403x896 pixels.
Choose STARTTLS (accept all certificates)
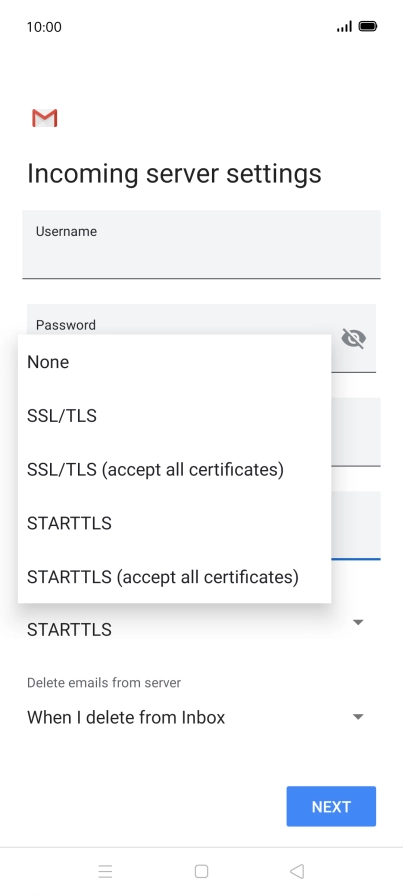pos(174,577)
